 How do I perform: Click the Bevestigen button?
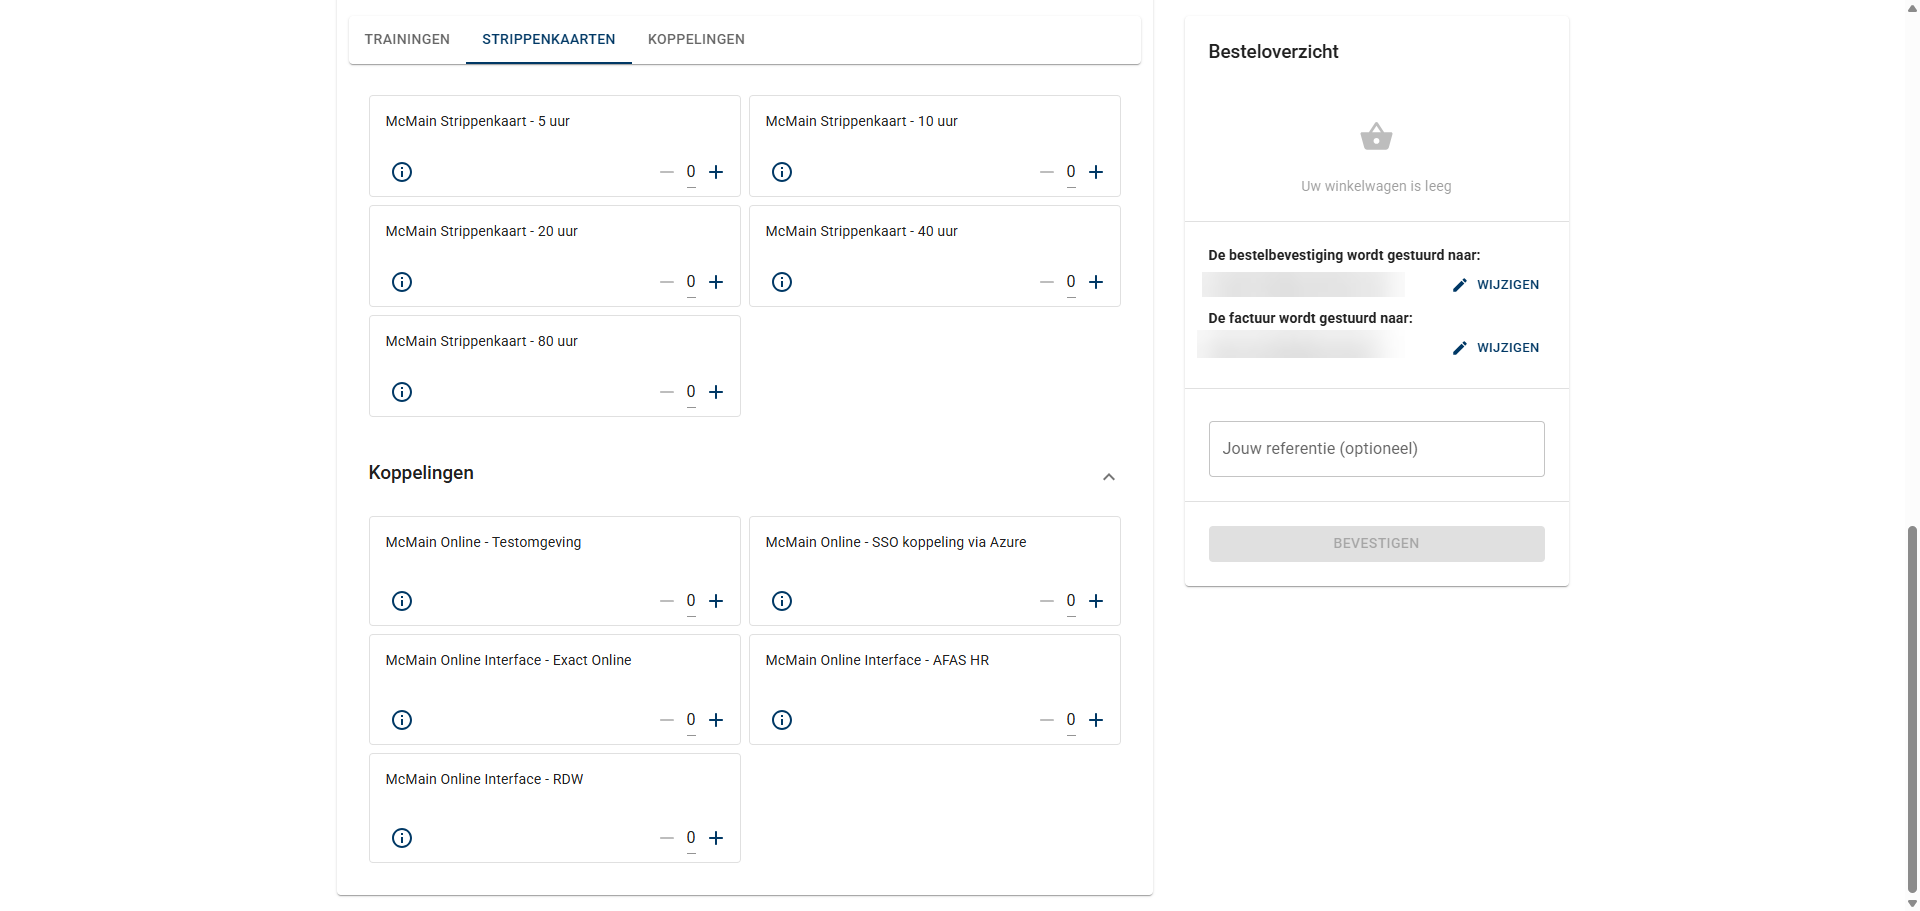point(1376,544)
